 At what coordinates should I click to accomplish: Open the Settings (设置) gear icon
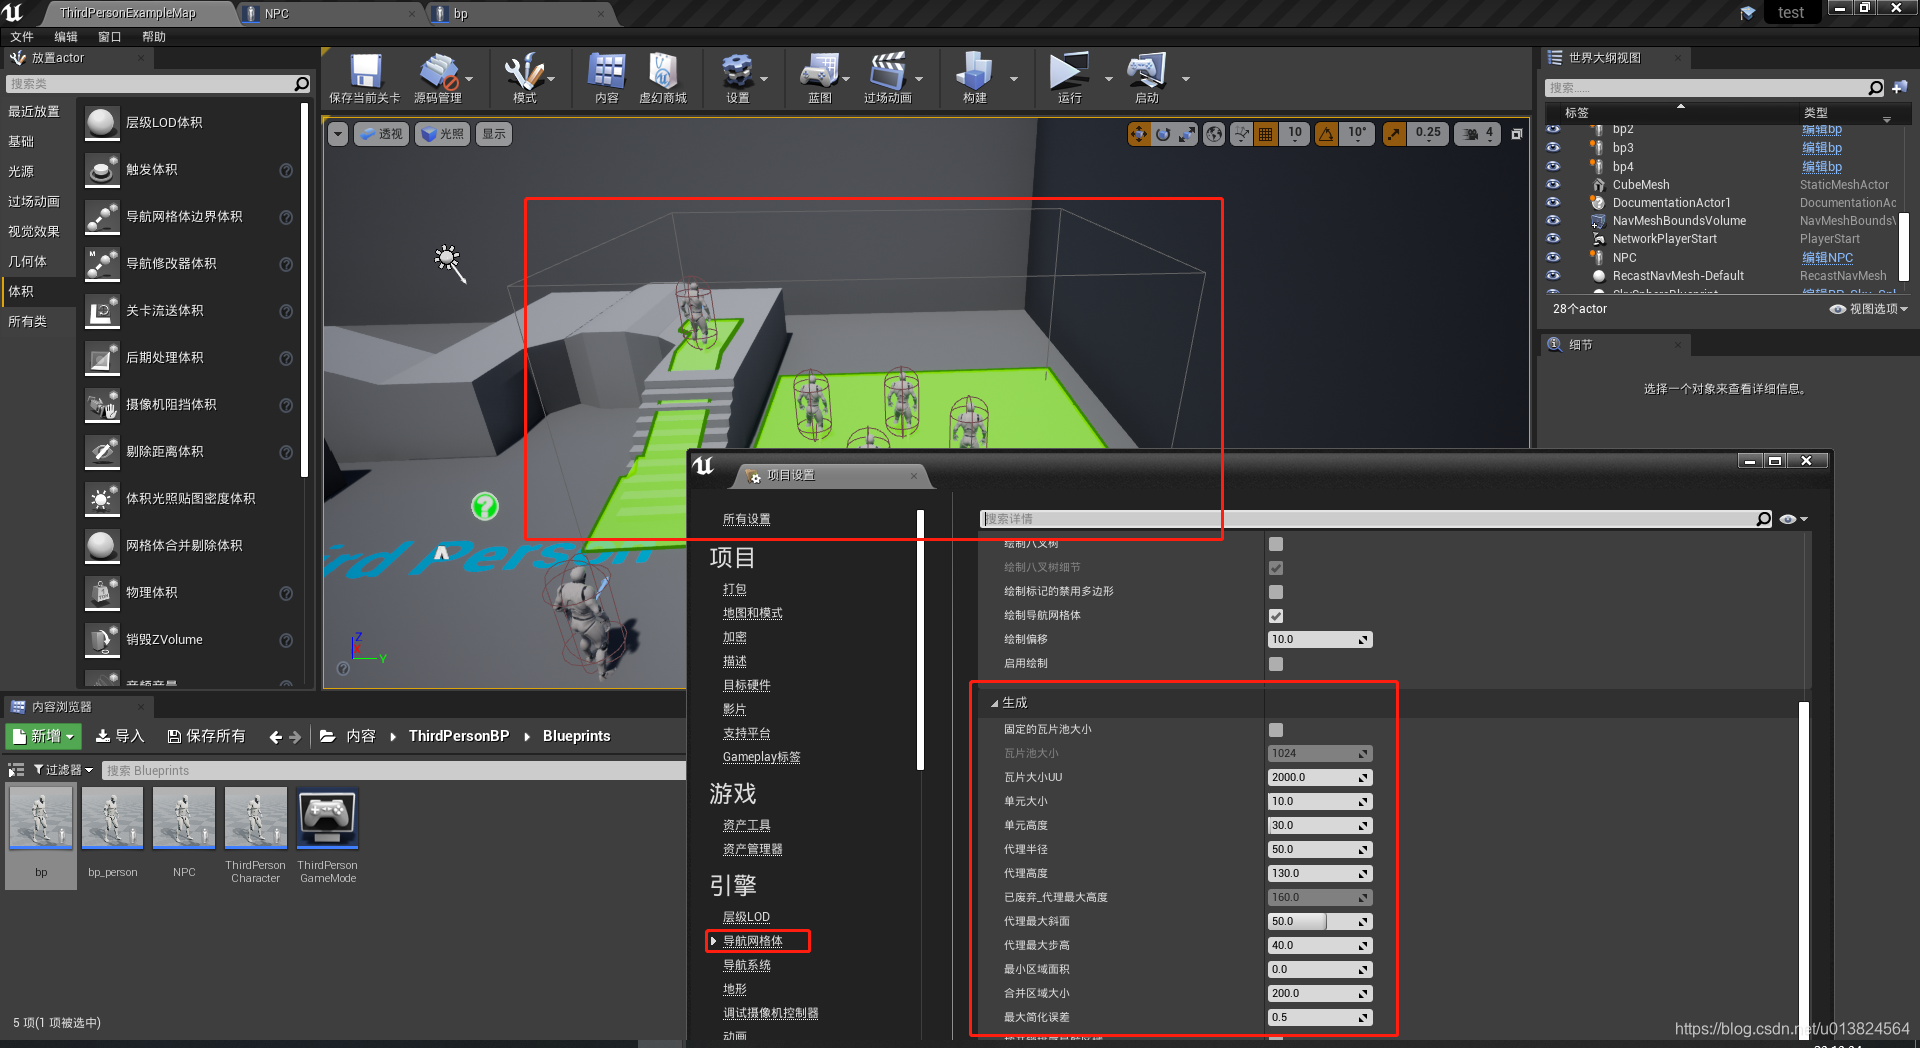[738, 71]
